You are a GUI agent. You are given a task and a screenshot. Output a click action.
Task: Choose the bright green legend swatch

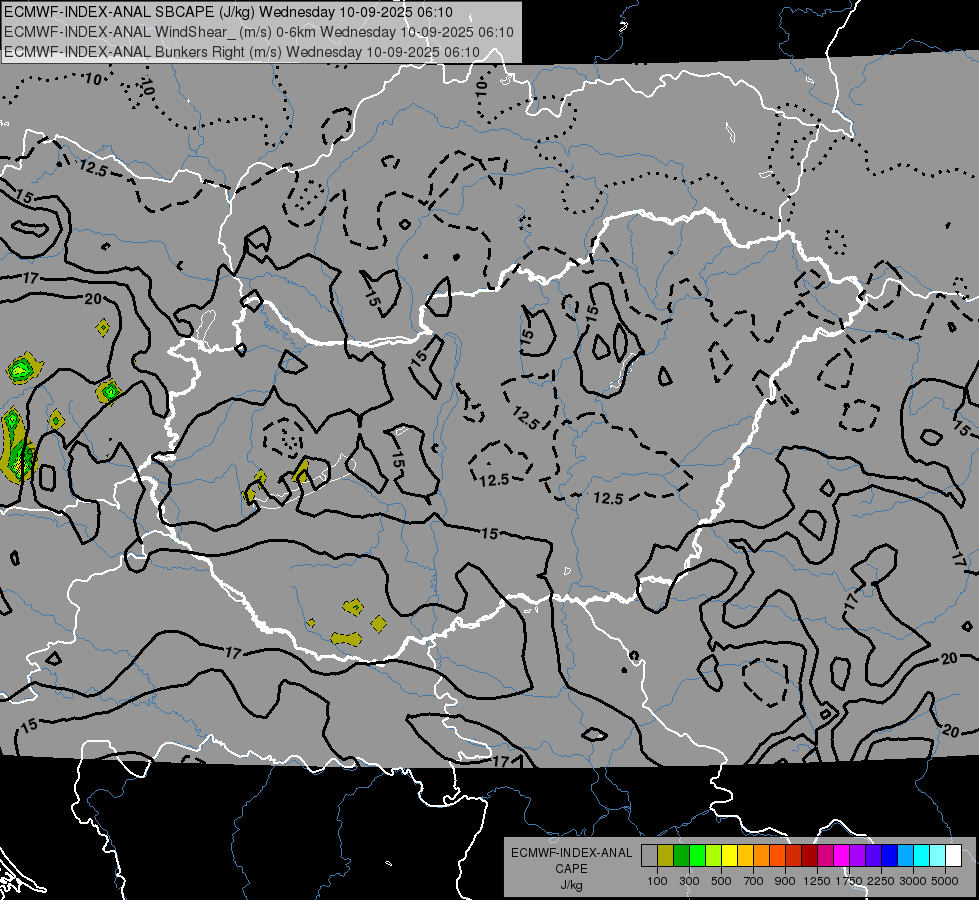(697, 856)
